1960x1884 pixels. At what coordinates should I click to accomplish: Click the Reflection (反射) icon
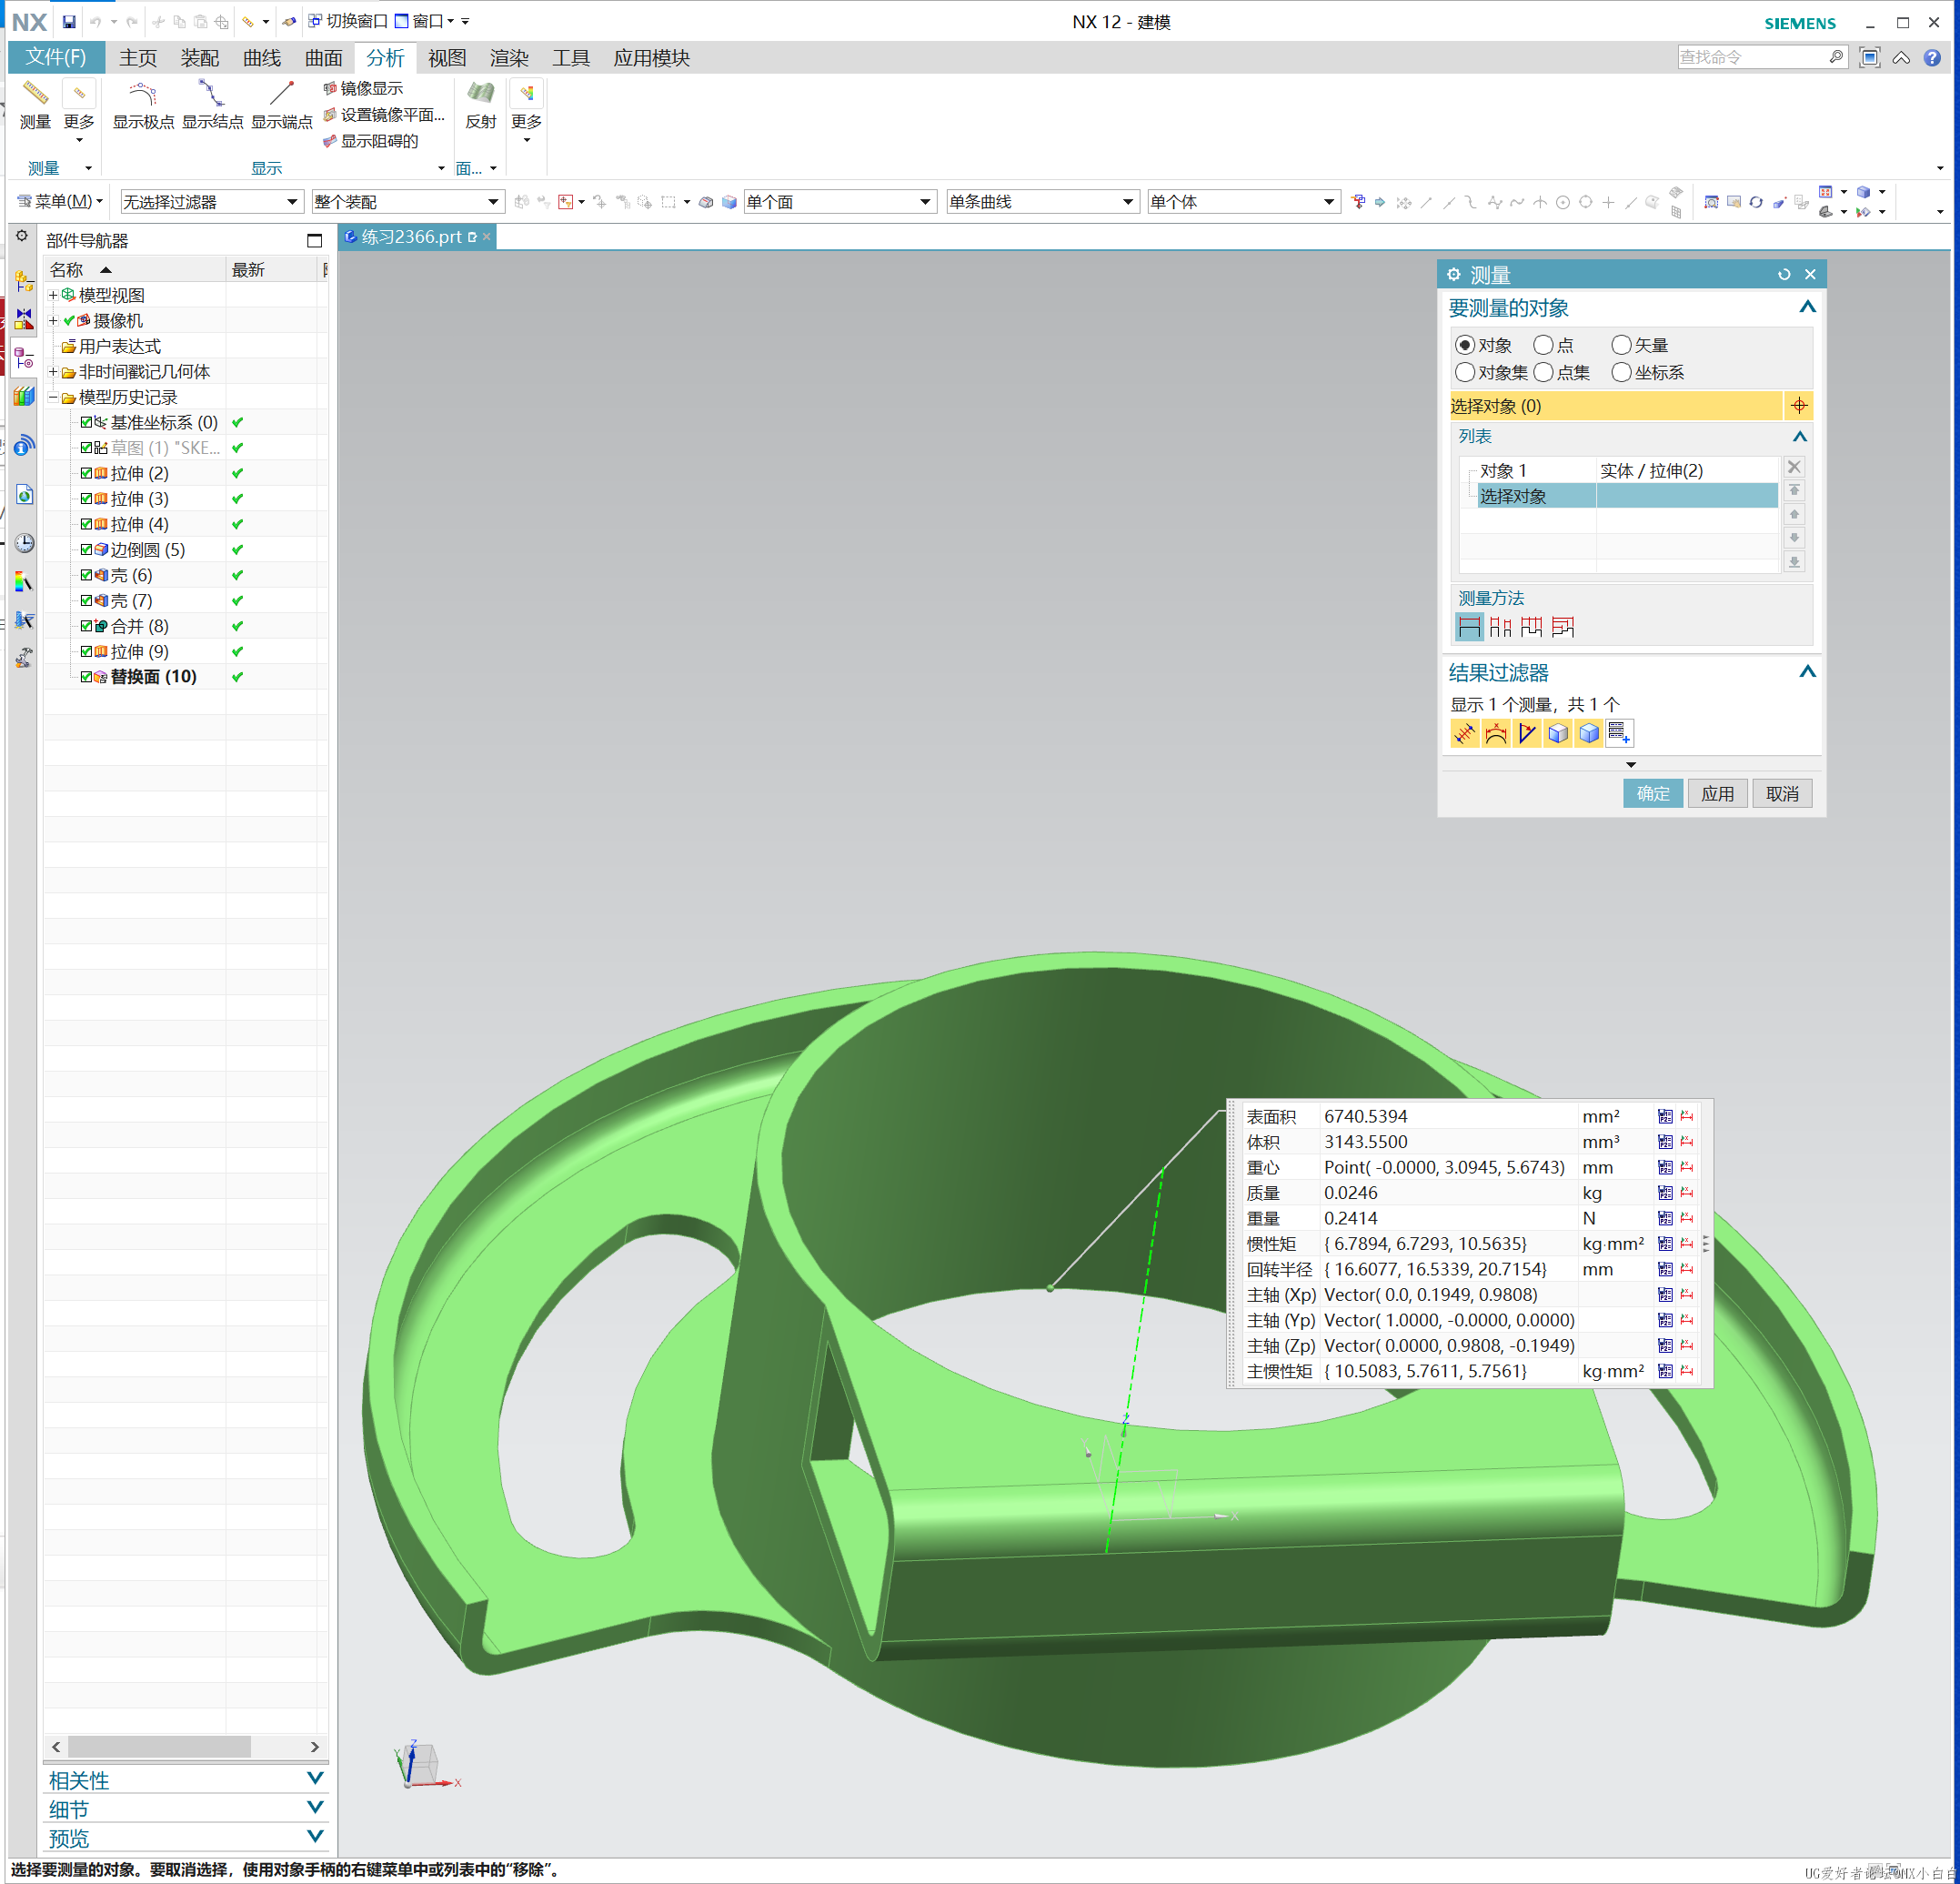(481, 95)
